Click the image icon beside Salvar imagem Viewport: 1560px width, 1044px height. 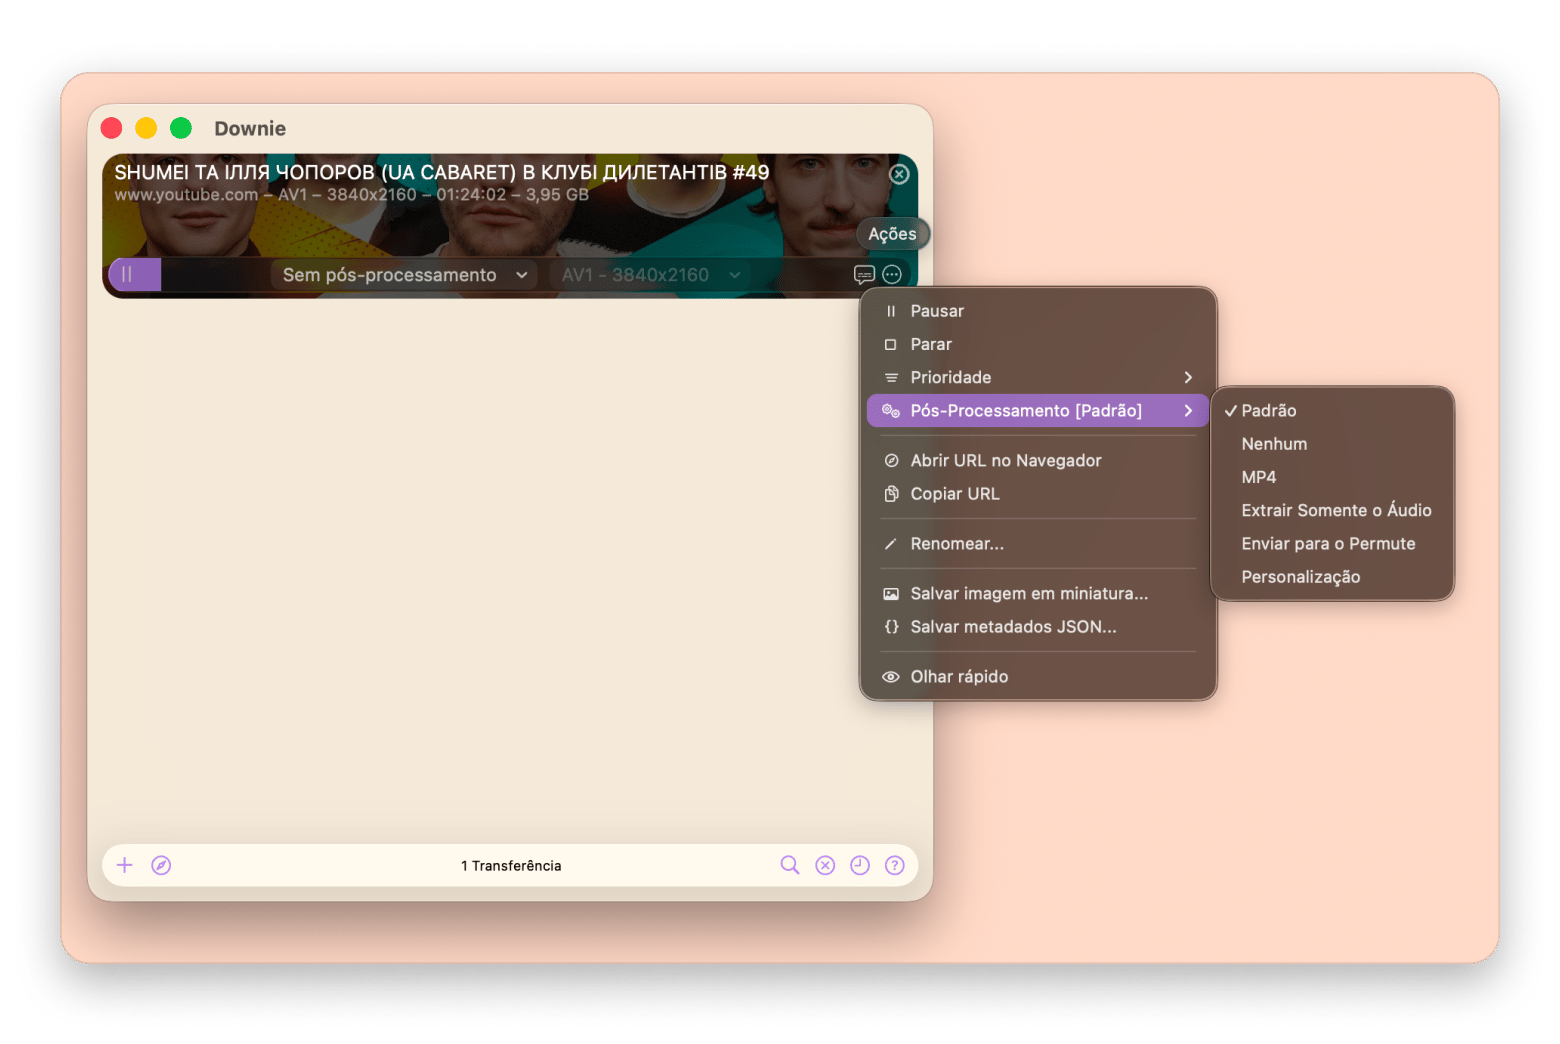pyautogui.click(x=890, y=594)
